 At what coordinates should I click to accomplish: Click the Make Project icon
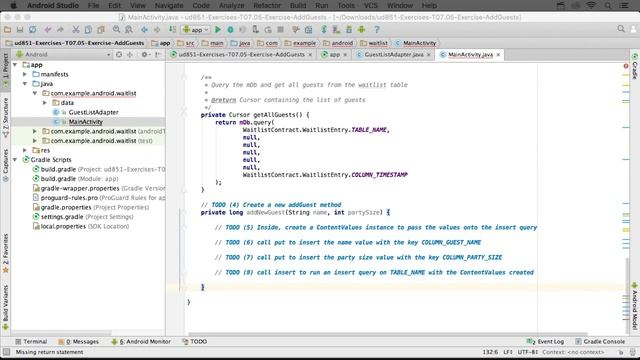click(172, 30)
